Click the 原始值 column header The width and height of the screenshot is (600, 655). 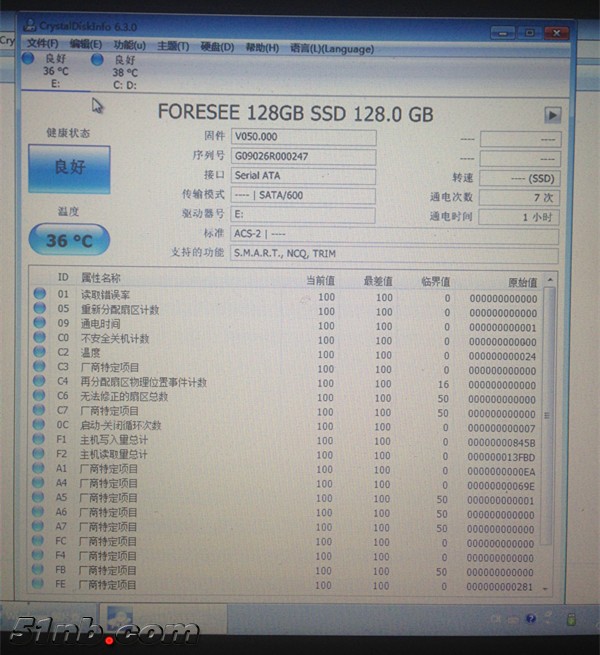(522, 283)
